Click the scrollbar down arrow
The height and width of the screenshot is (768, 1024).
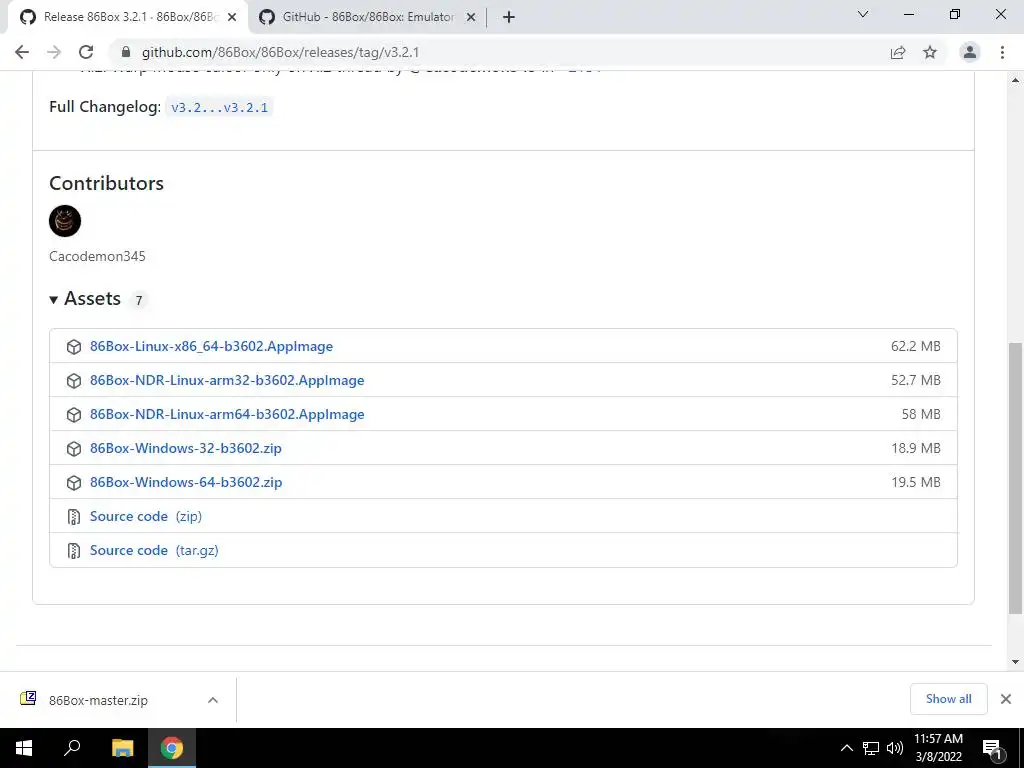(x=1016, y=662)
